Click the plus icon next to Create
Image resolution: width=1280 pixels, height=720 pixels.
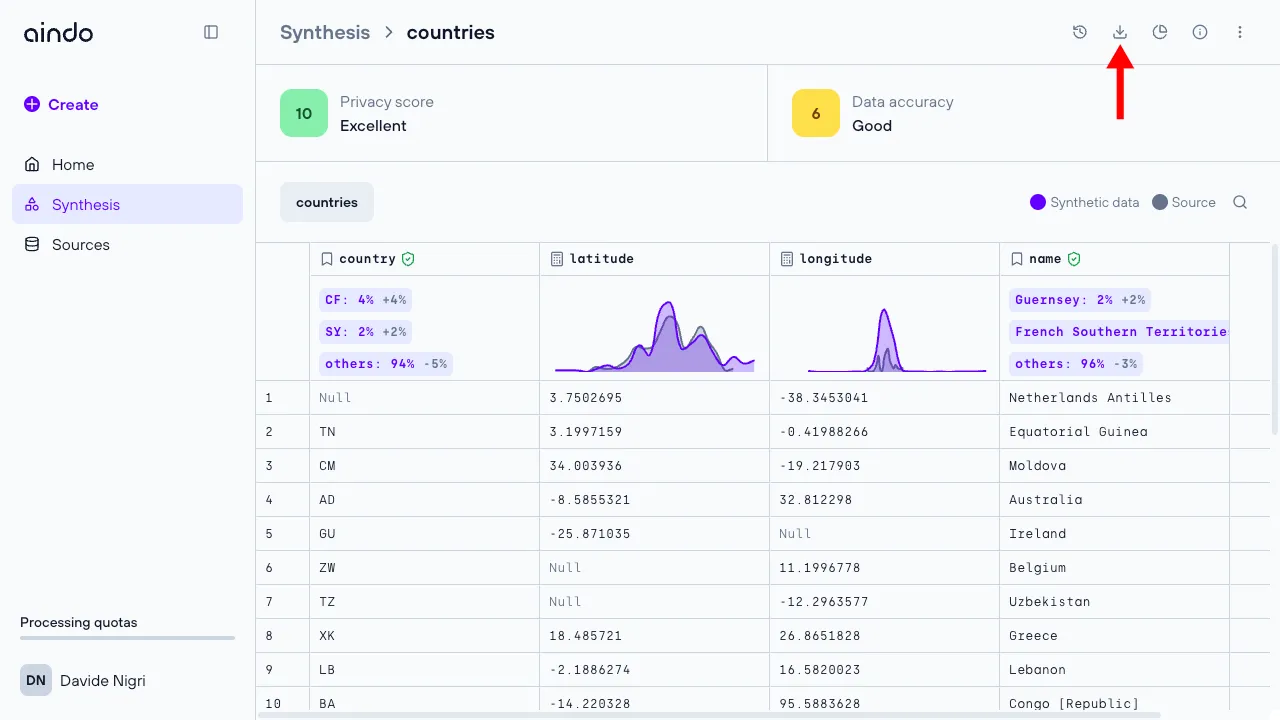click(32, 104)
